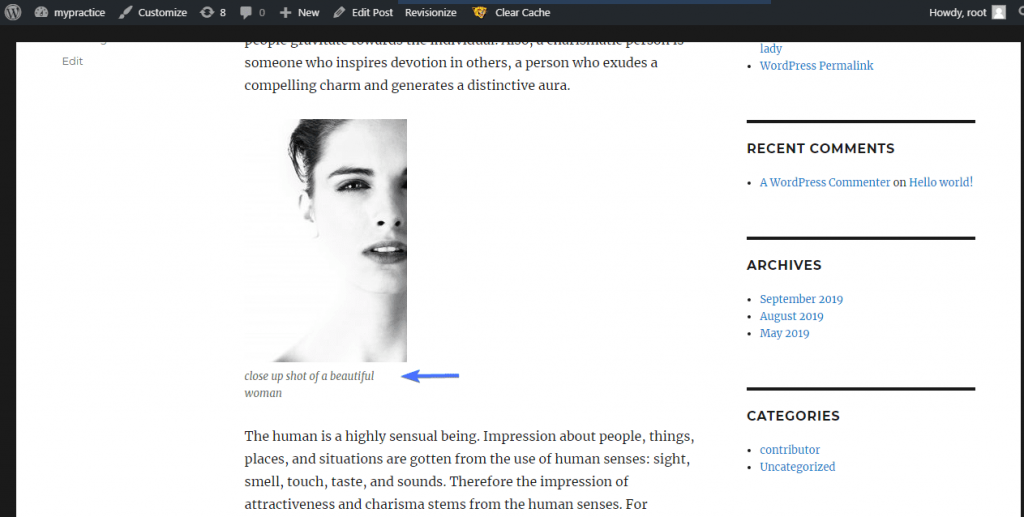Screen dimensions: 1024x517
Task: Click the plus New content icon
Action: [x=285, y=12]
